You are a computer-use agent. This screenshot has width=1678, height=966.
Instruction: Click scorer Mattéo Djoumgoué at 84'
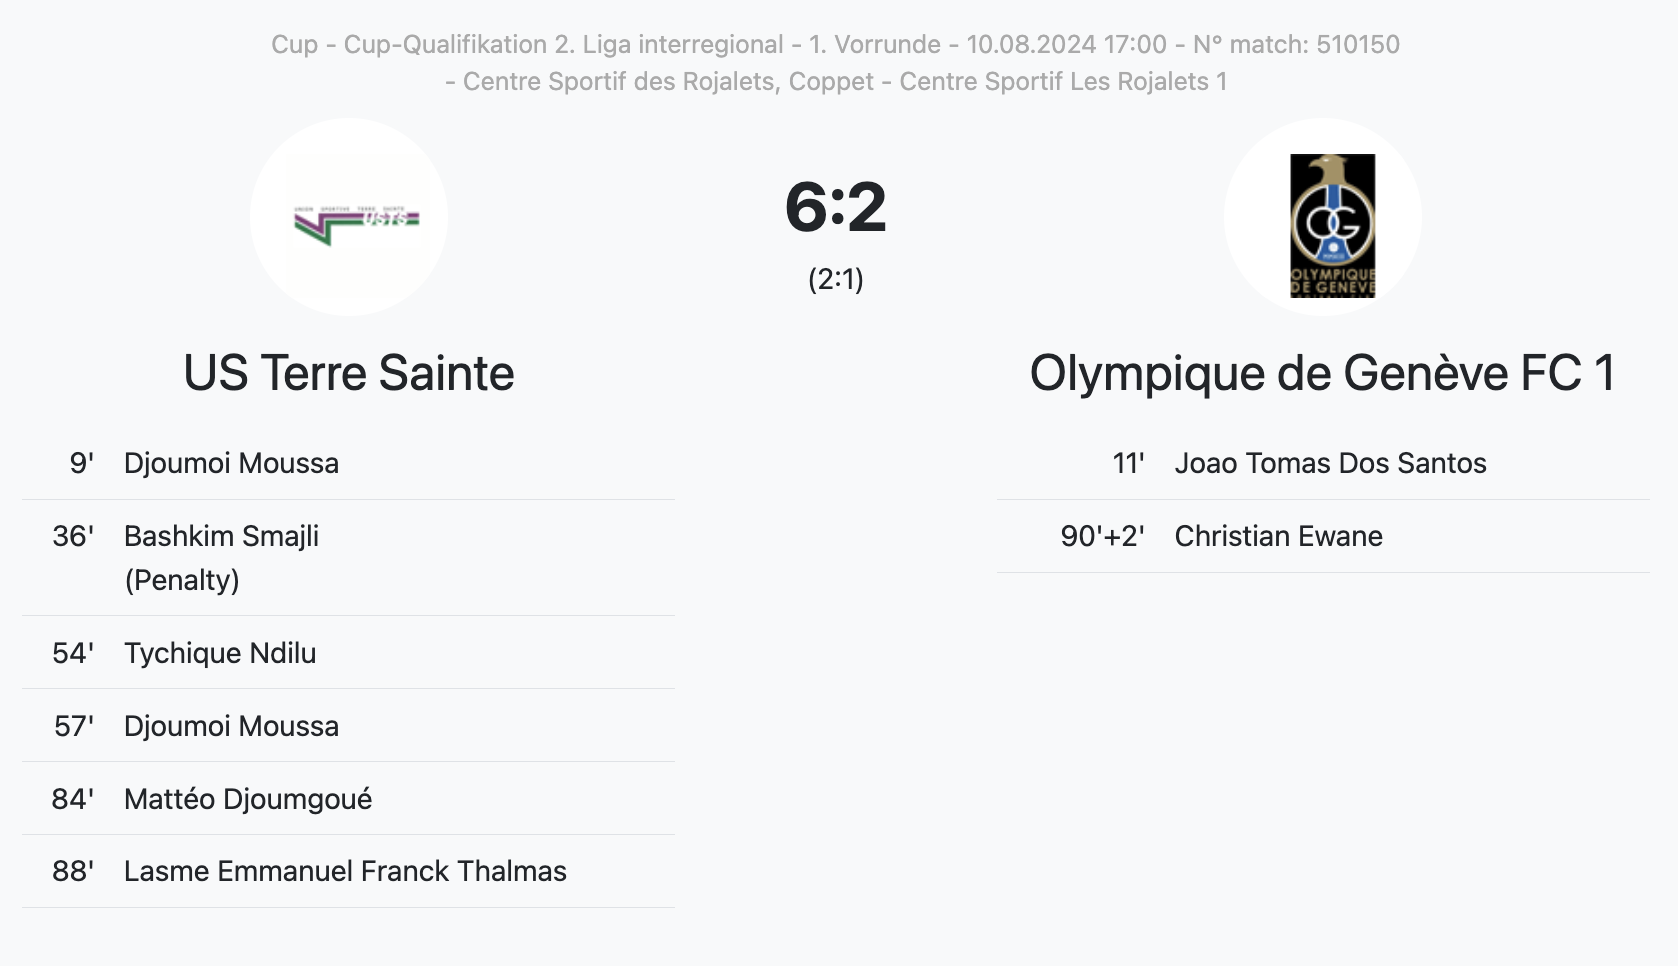pyautogui.click(x=248, y=799)
